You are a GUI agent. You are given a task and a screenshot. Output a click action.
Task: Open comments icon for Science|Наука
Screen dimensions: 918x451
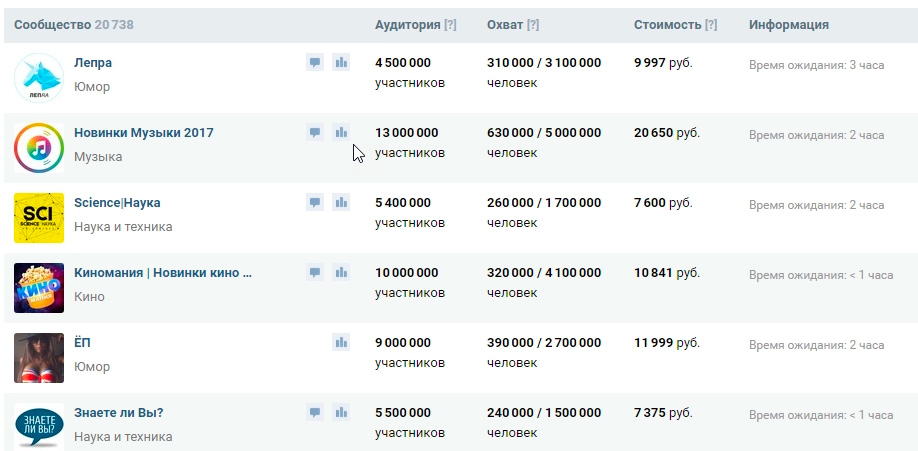click(x=315, y=203)
